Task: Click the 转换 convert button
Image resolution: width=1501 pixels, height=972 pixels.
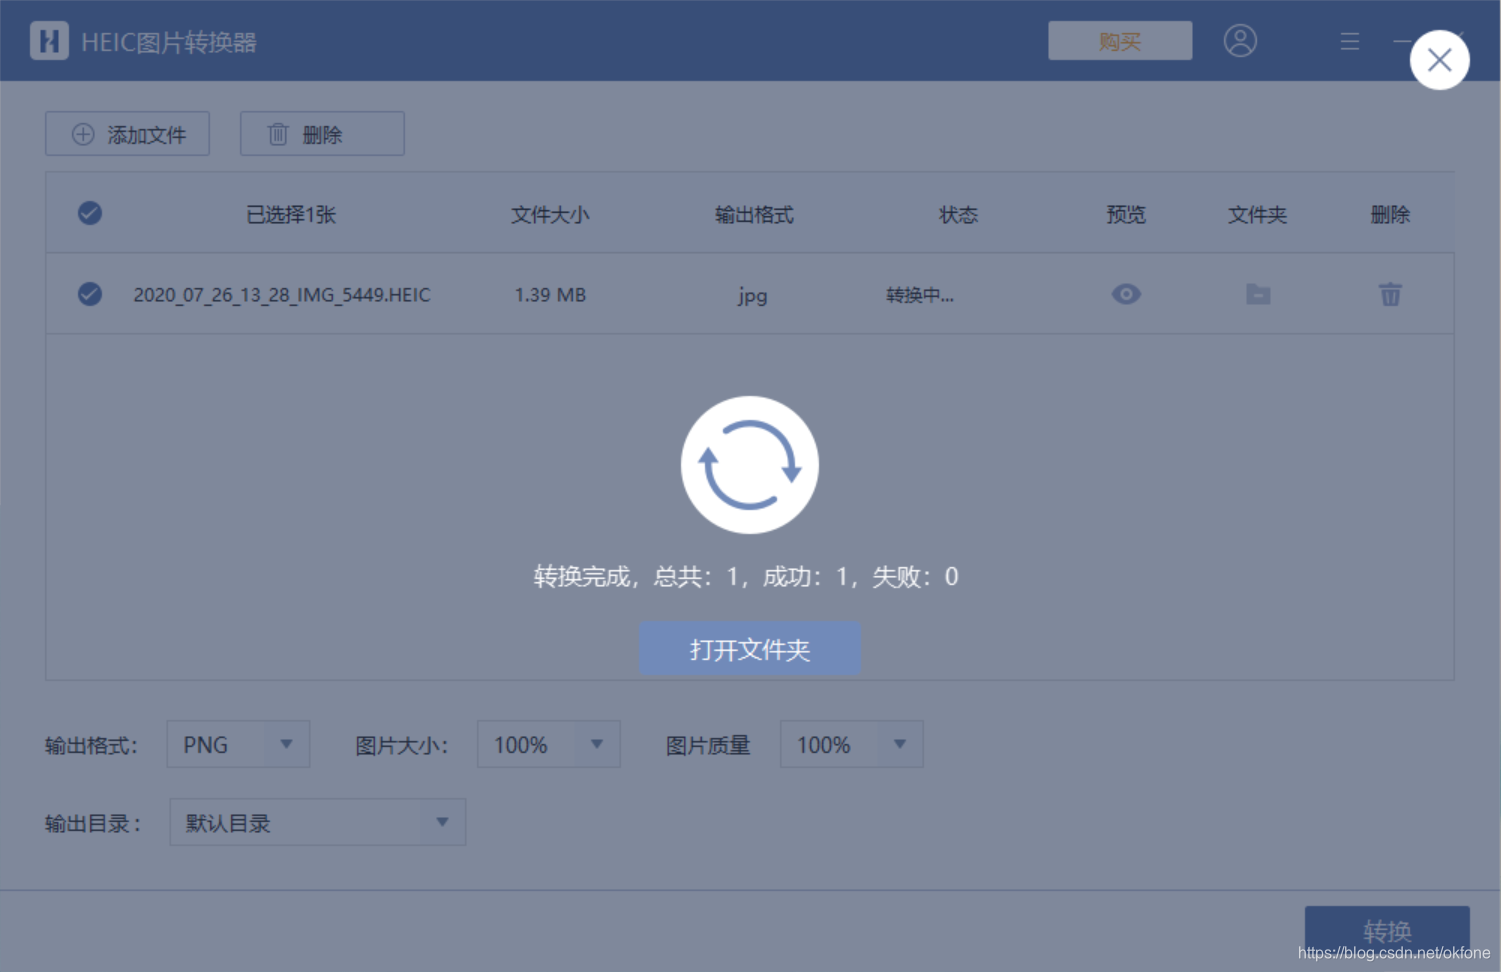Action: coord(1387,932)
